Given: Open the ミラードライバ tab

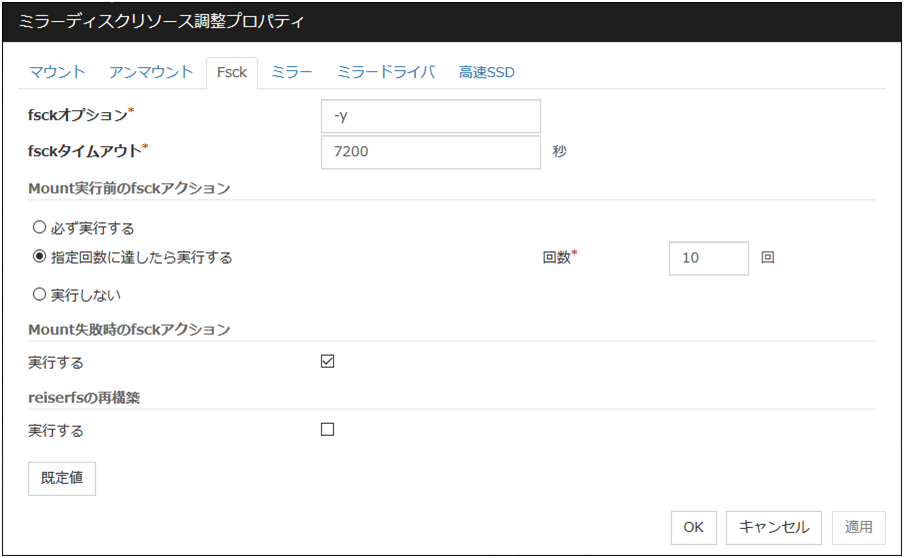Looking at the screenshot, I should tap(386, 73).
